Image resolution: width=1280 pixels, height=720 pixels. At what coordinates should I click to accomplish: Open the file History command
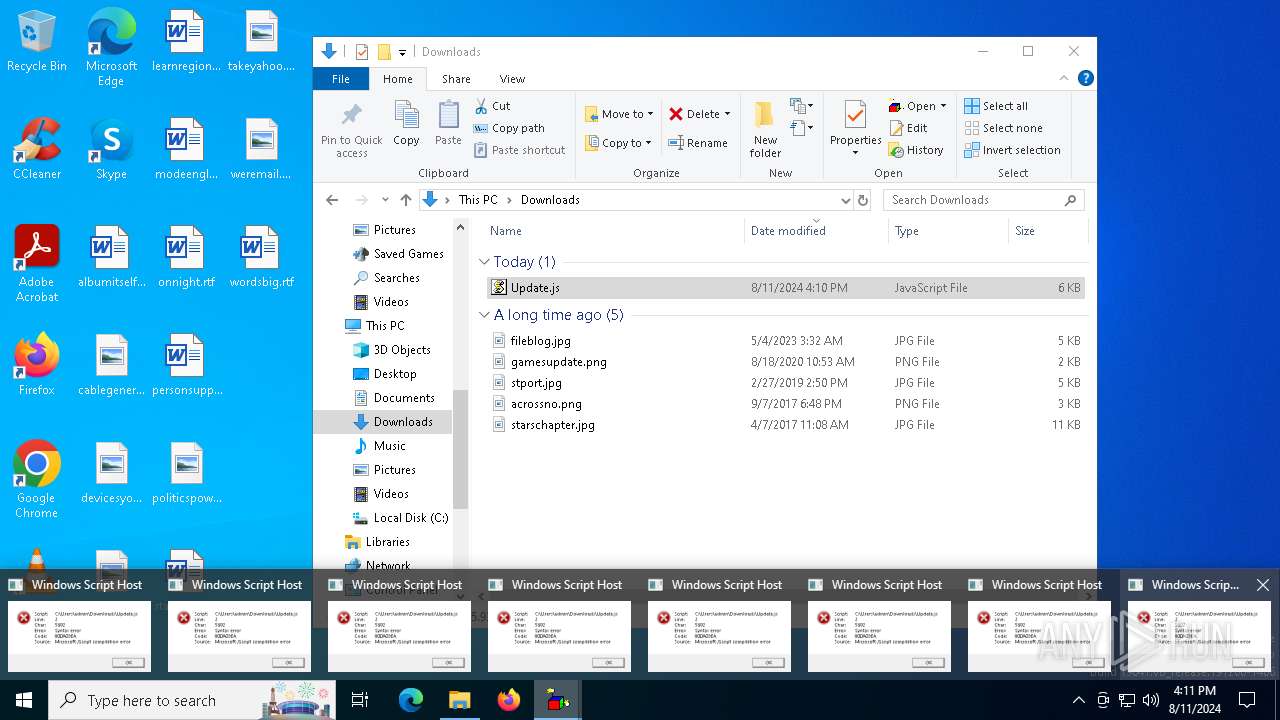click(915, 150)
